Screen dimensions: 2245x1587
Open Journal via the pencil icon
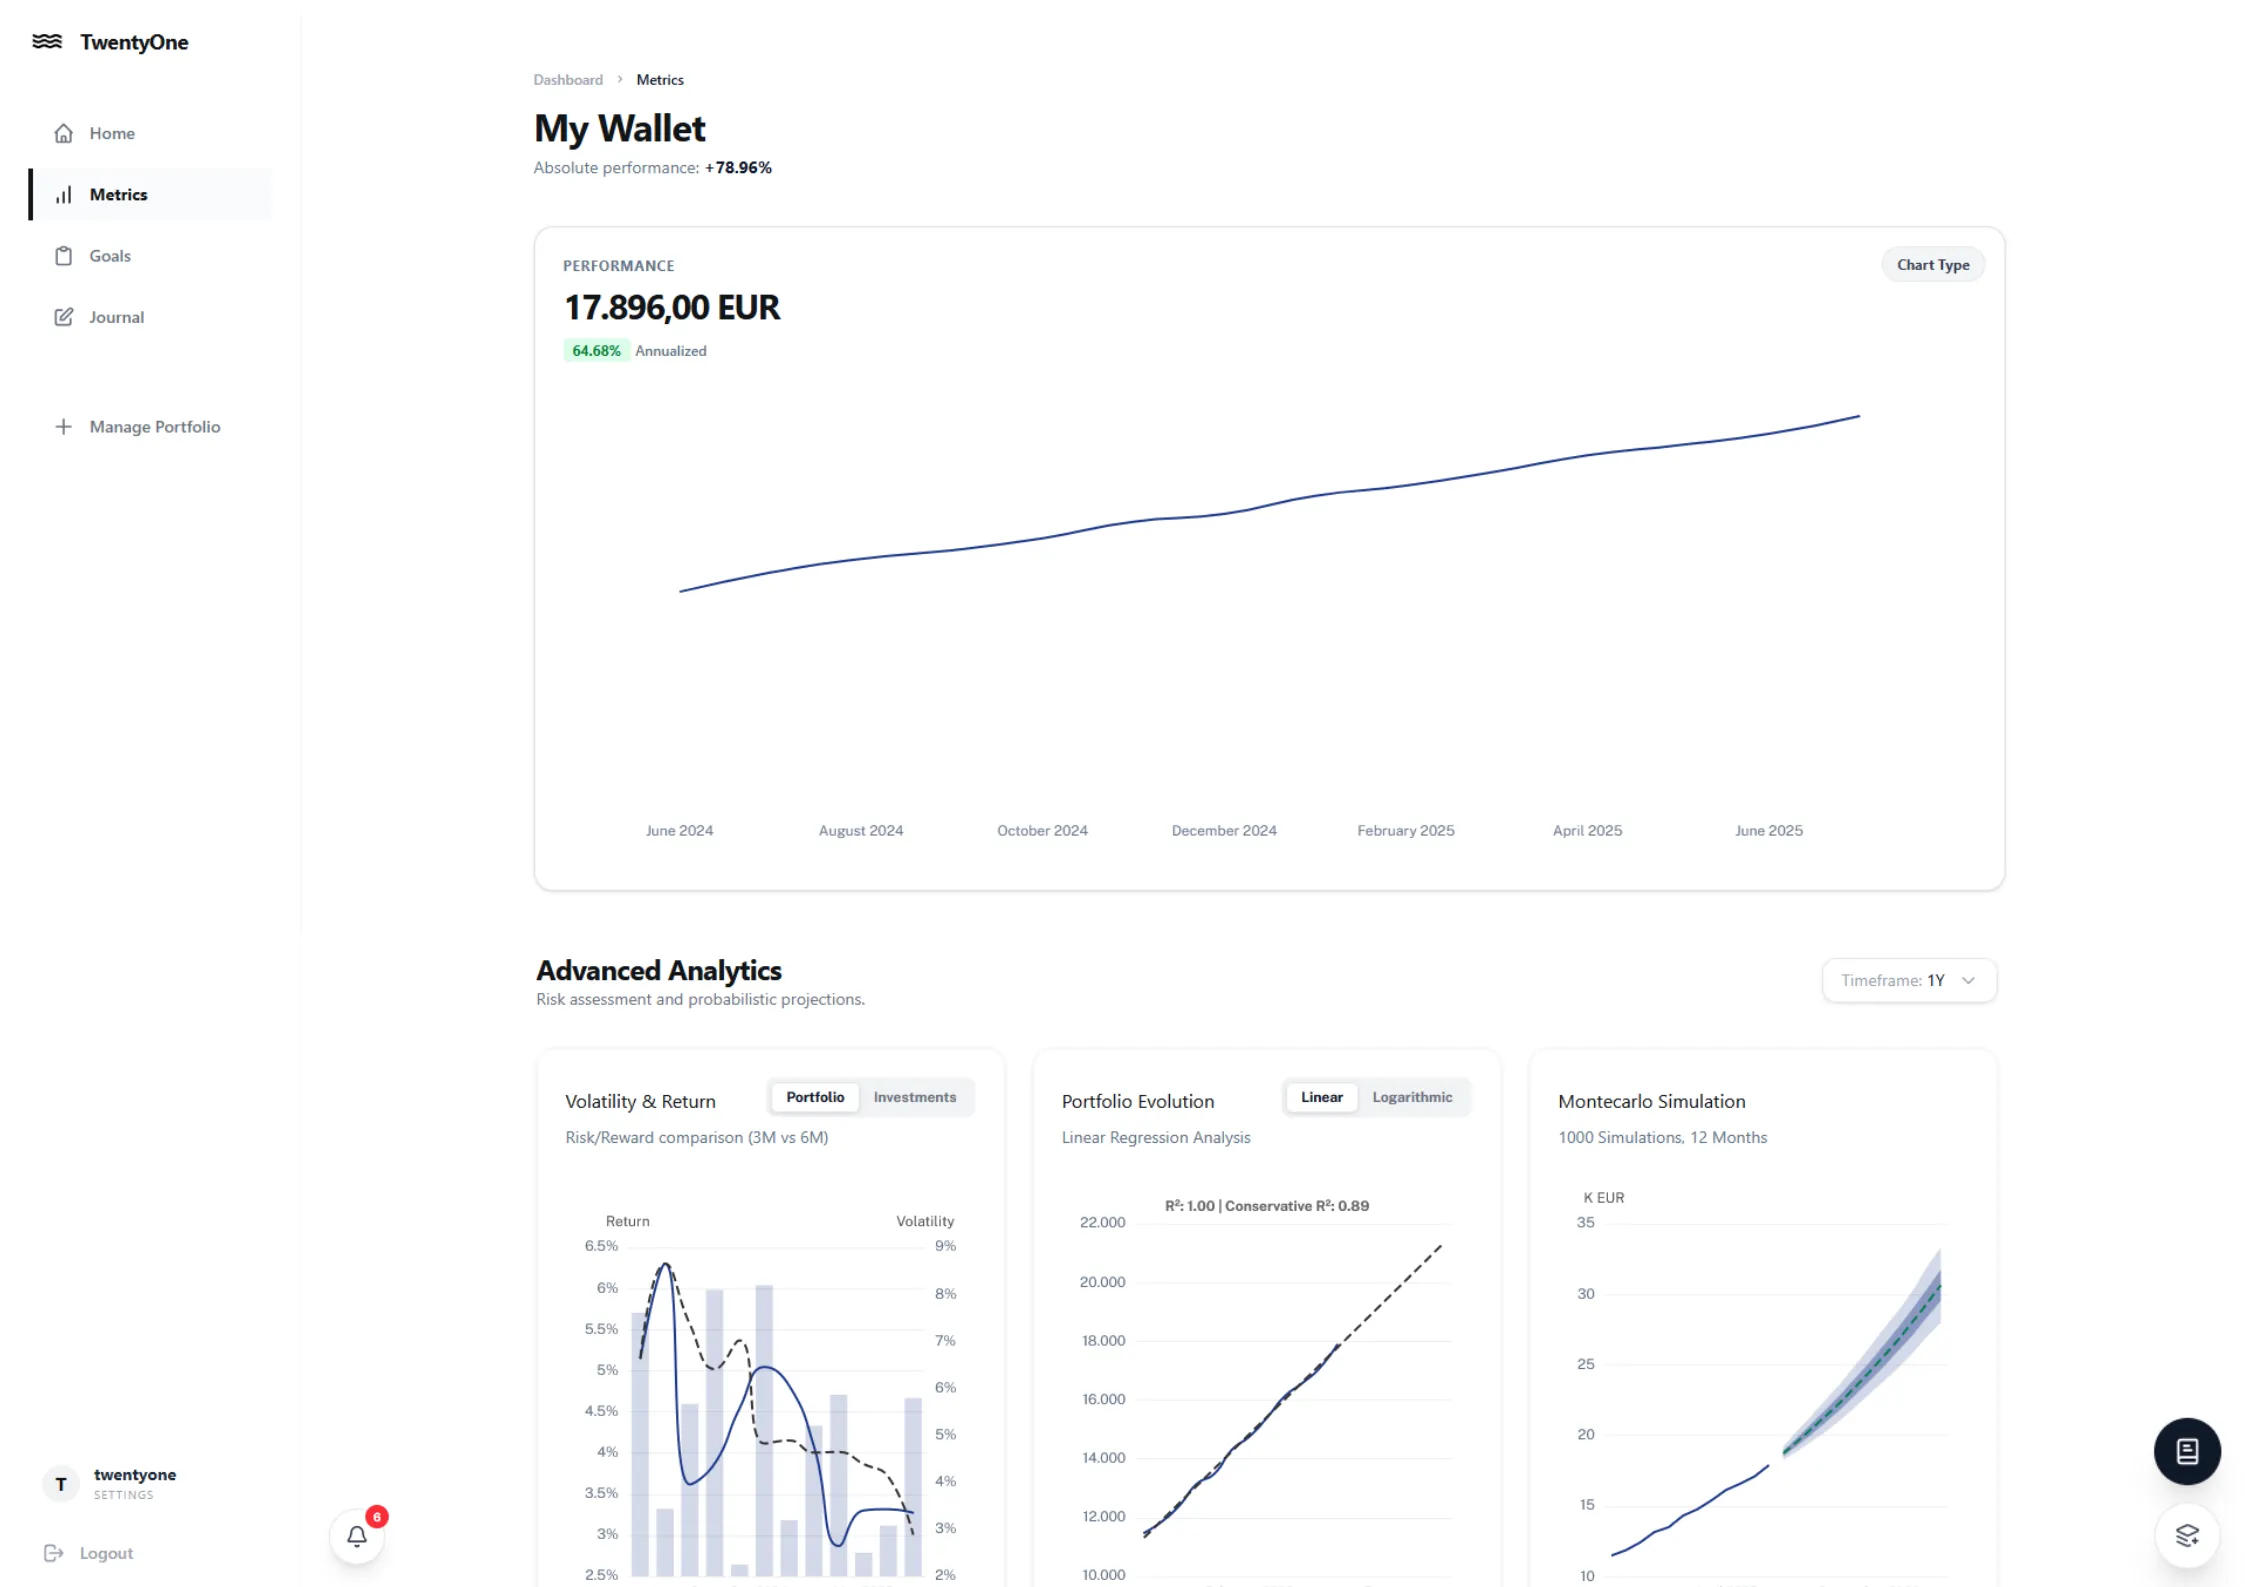pos(63,316)
